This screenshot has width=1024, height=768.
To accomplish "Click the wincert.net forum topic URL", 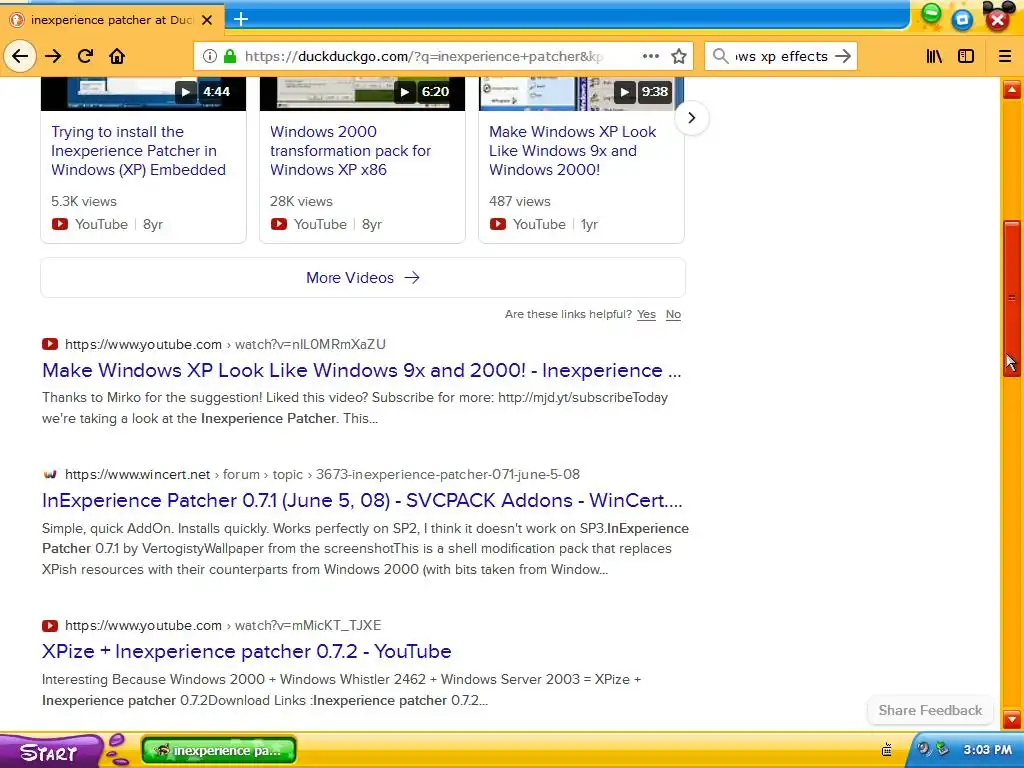I will 323,474.
